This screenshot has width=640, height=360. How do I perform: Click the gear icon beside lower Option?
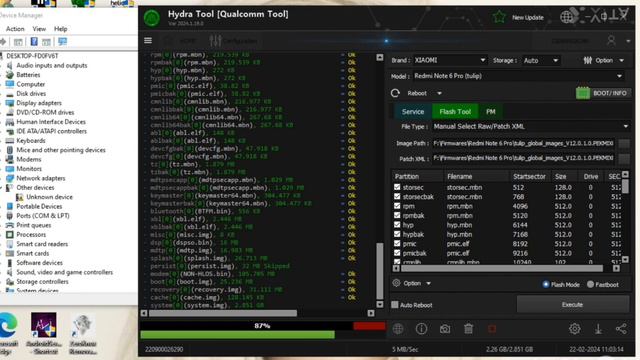[x=396, y=283]
